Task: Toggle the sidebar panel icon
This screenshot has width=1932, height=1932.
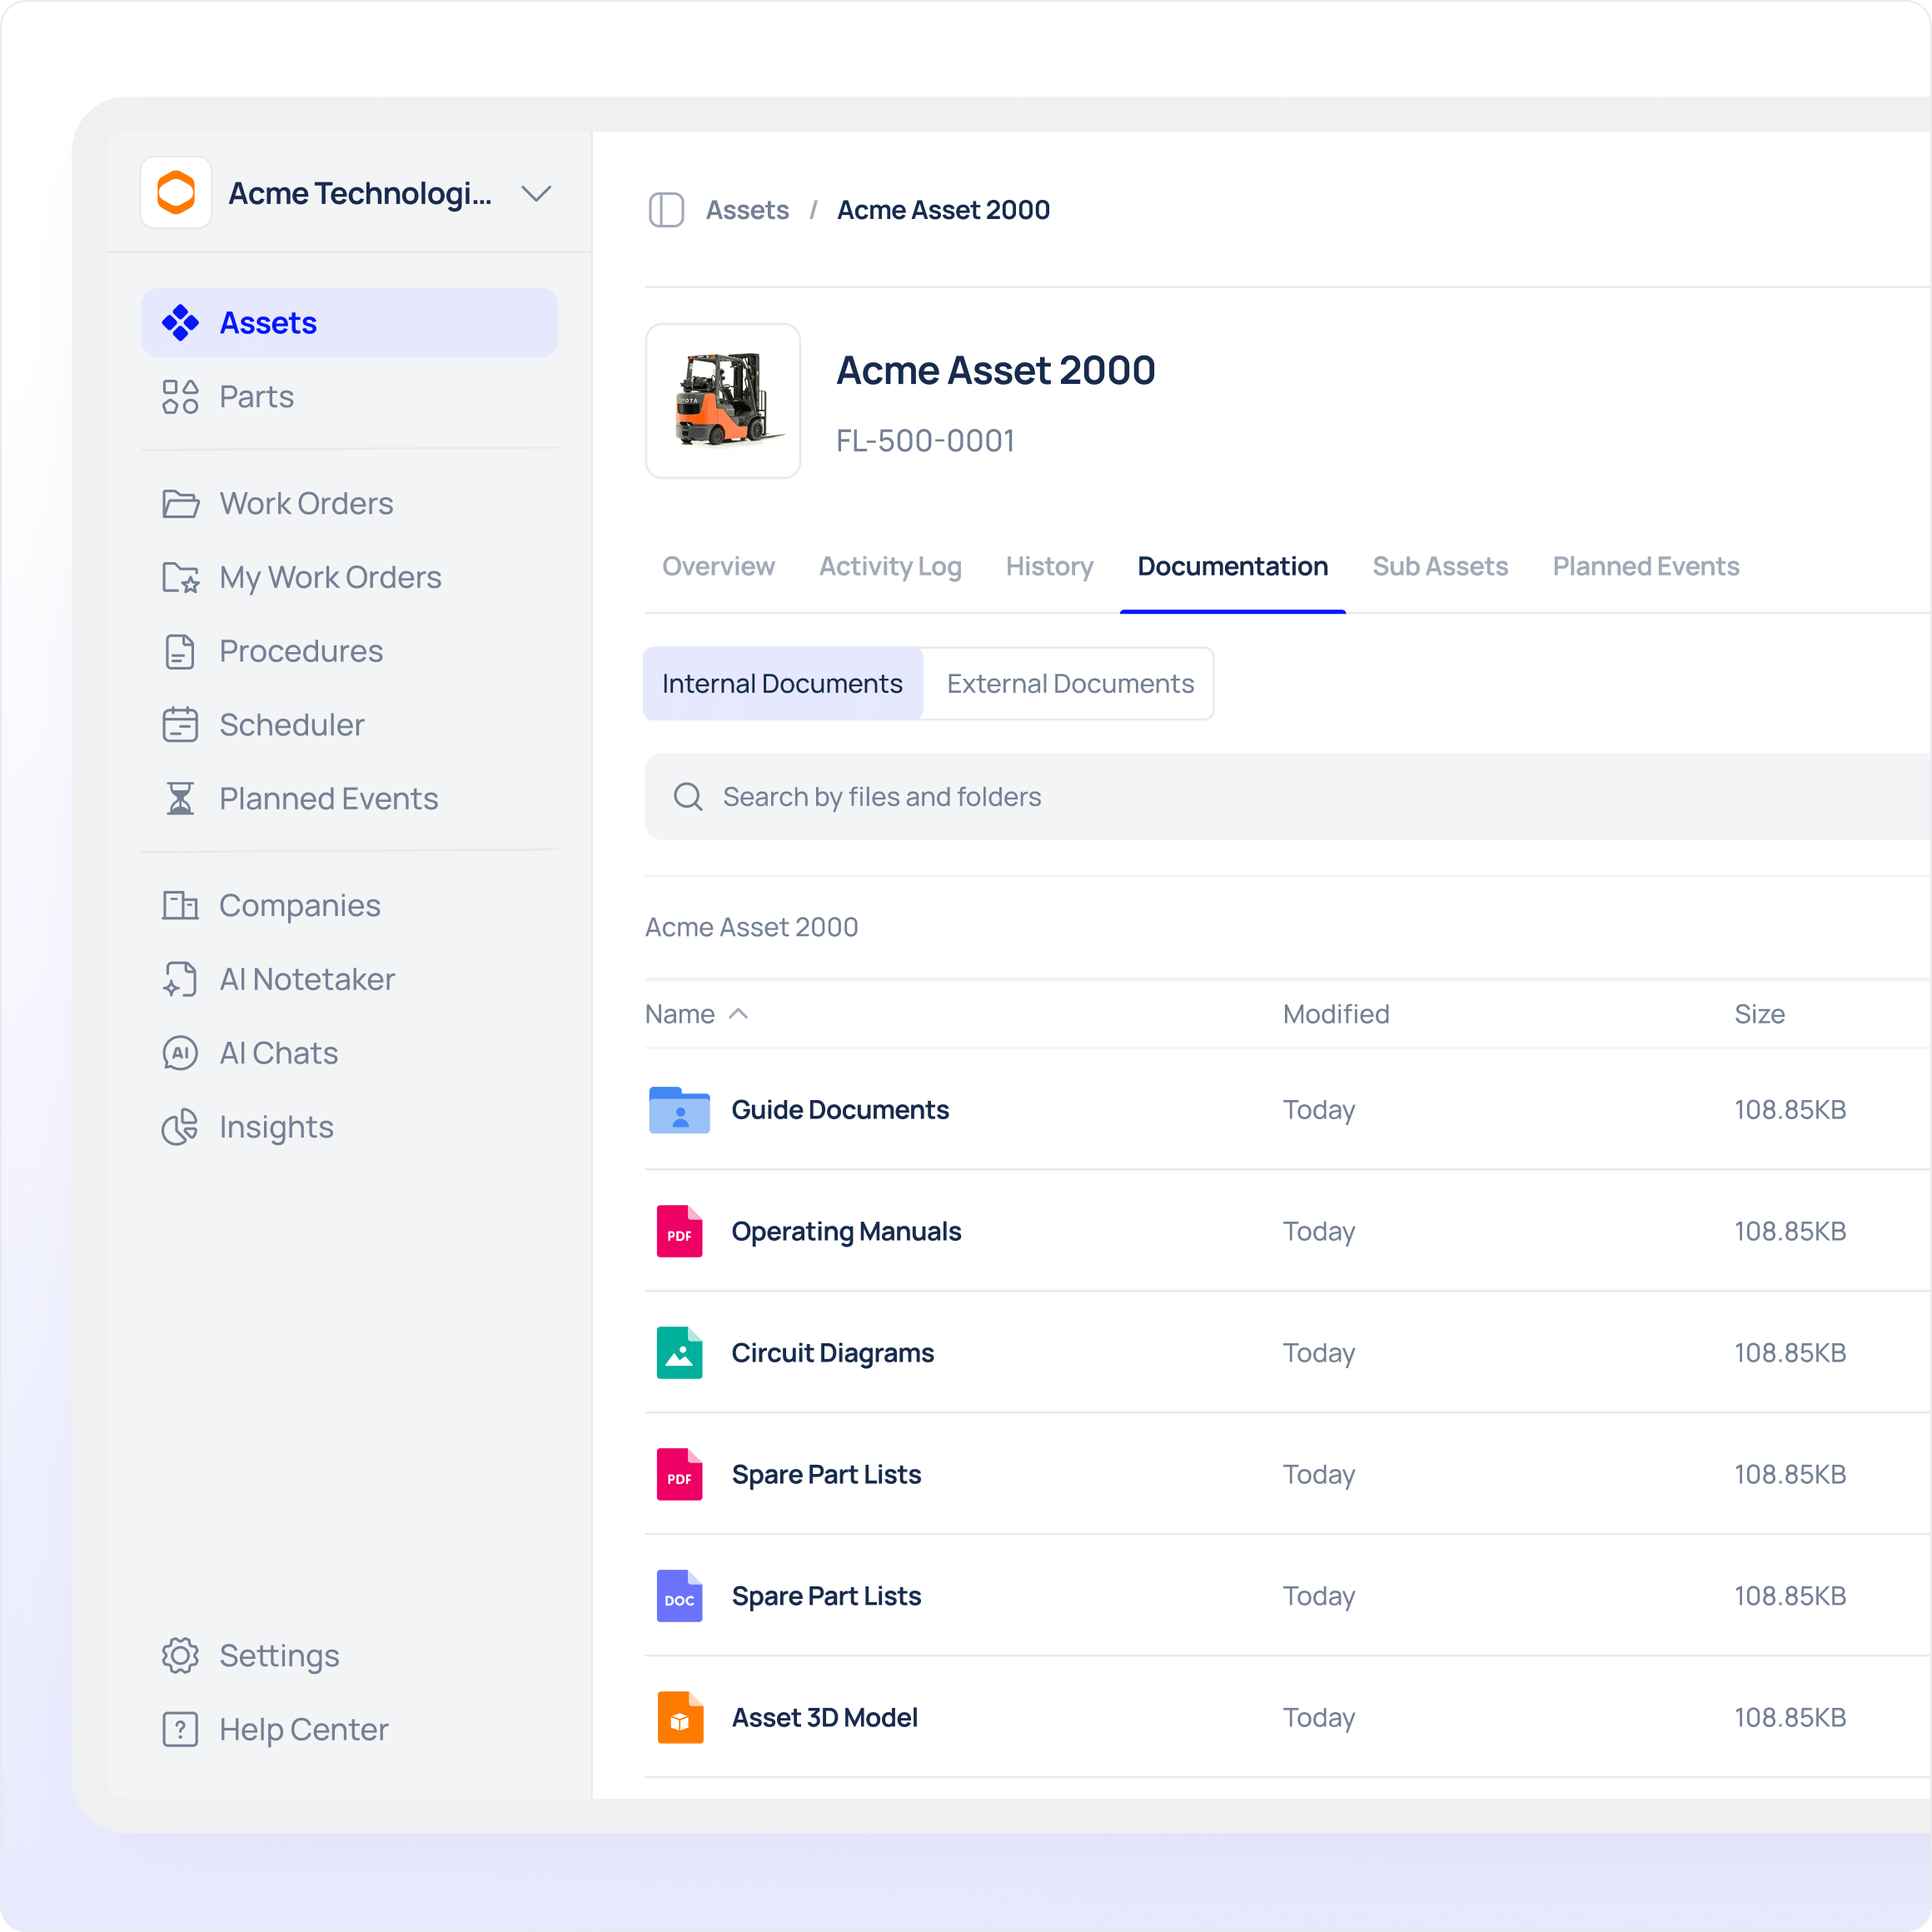Action: click(x=666, y=210)
